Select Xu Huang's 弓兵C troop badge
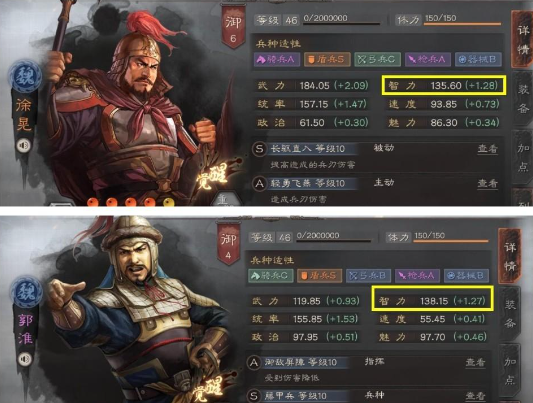533x403 pixels. tap(378, 59)
